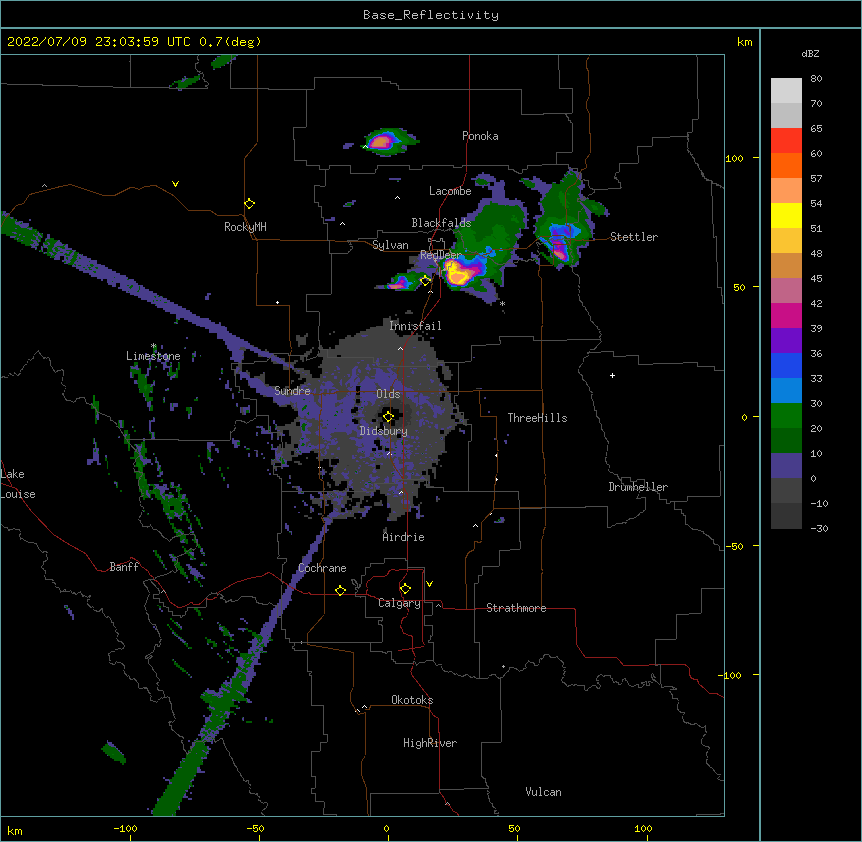862x842 pixels.
Task: Click the RedDeer label
Action: tap(440, 255)
